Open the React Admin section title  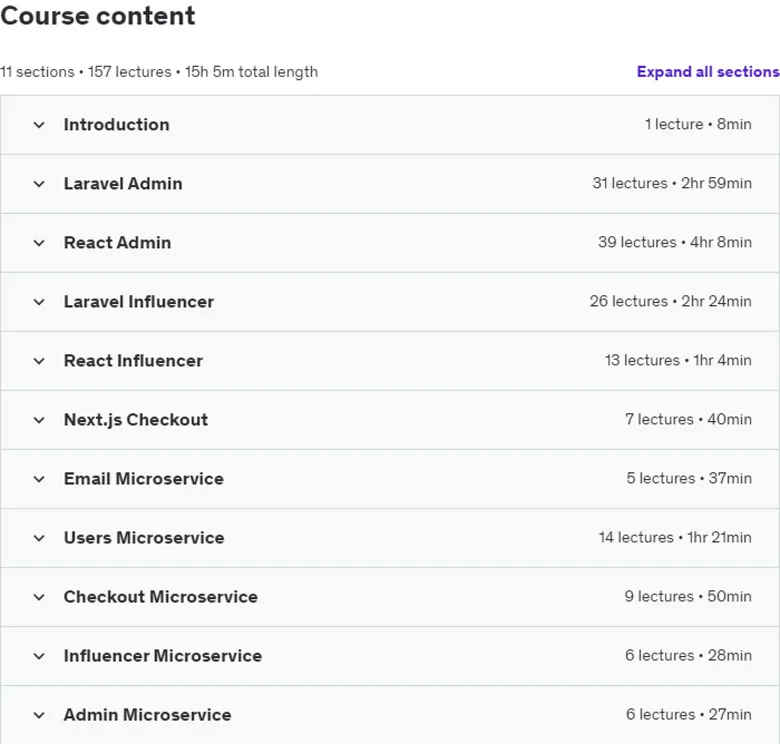pos(117,243)
